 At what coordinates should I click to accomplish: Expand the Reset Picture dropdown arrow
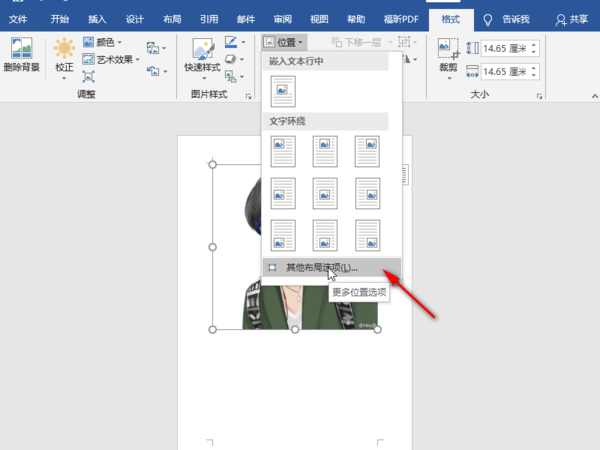click(x=165, y=72)
